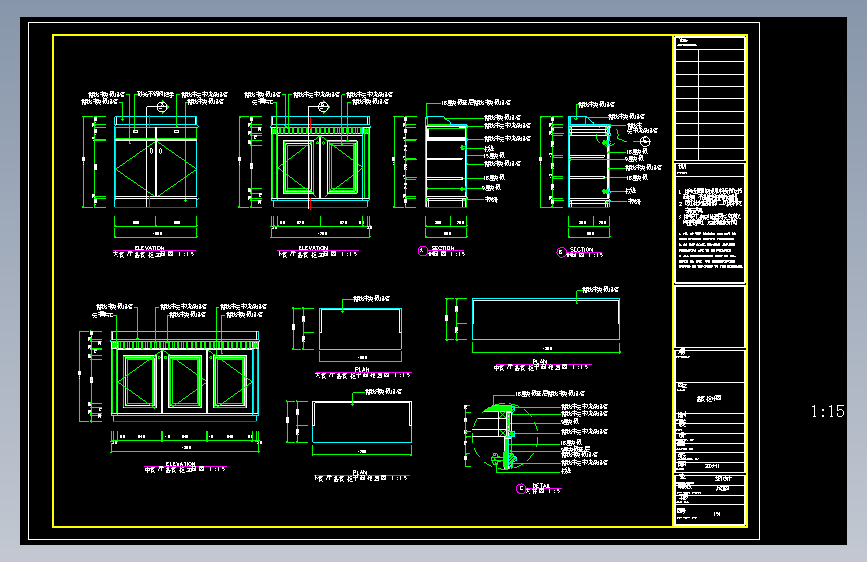Click the PLAN title under the lower middle plan
This screenshot has width=867, height=562.
pyautogui.click(x=360, y=472)
